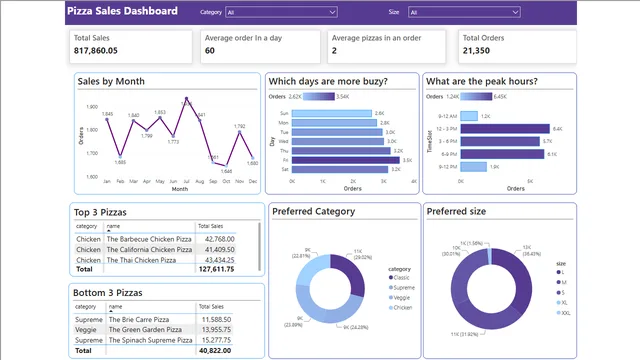Select Classic in category legend
The width and height of the screenshot is (640, 360).
click(x=399, y=278)
